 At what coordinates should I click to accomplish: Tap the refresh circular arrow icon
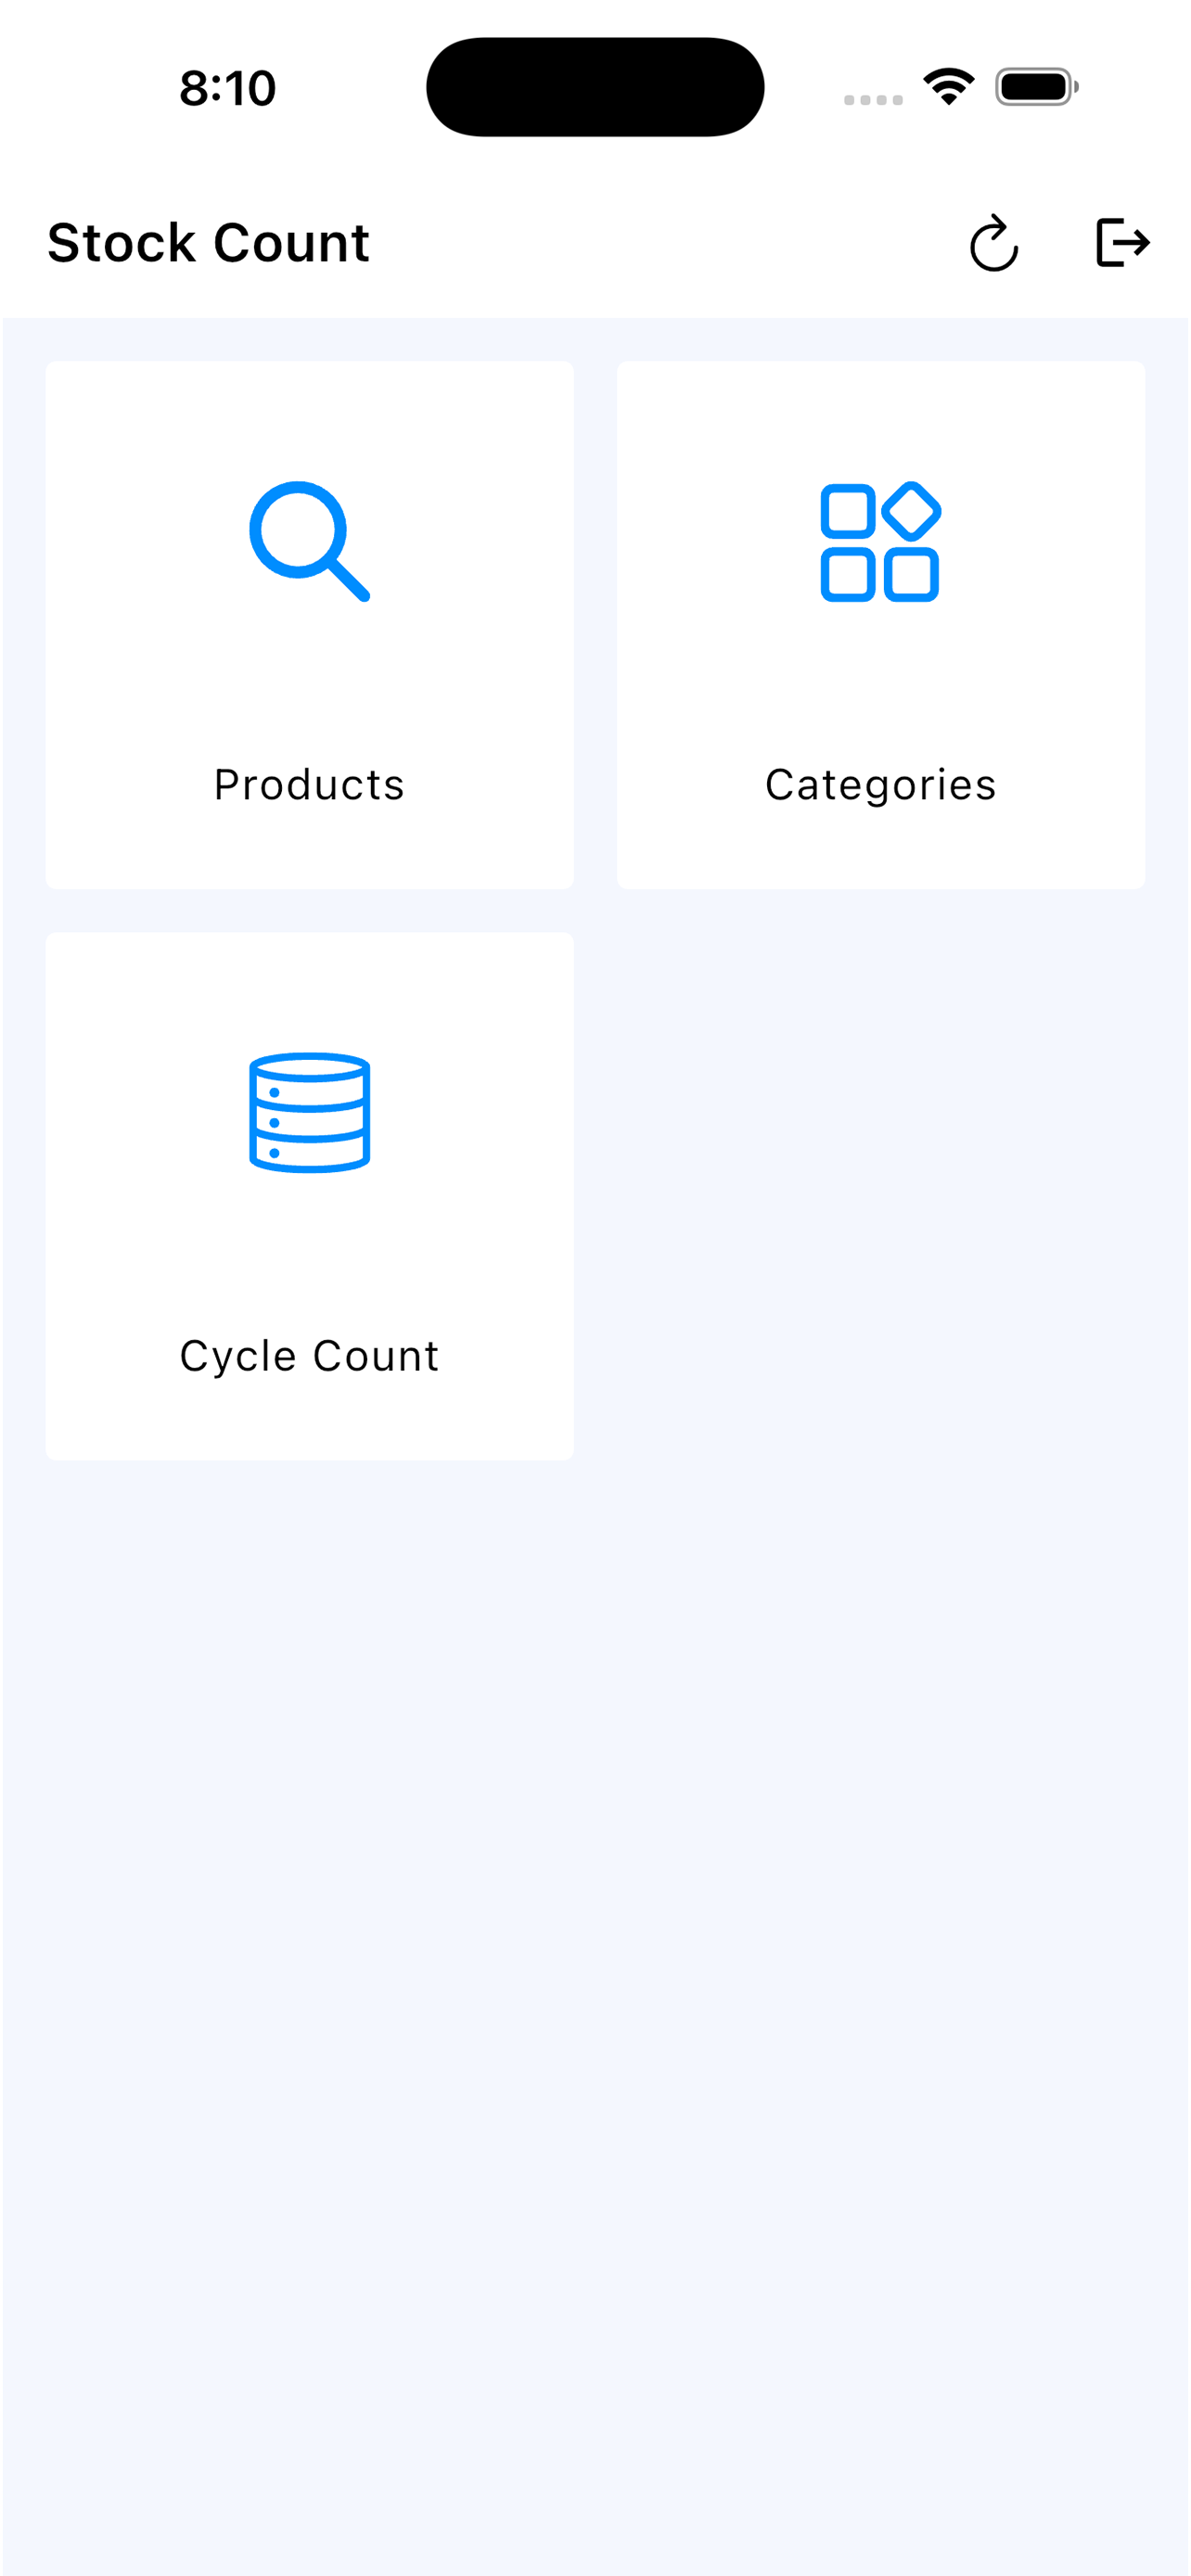(x=993, y=242)
